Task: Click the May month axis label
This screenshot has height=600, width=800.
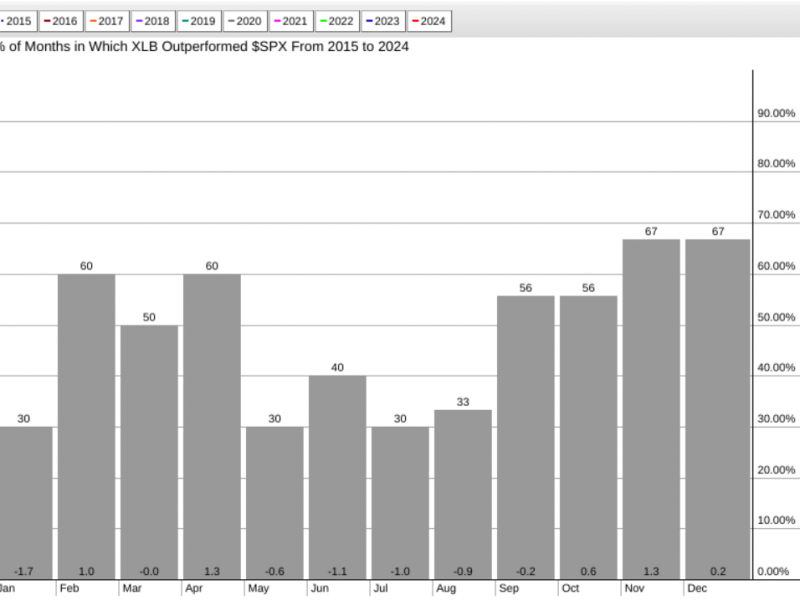Action: [x=258, y=588]
